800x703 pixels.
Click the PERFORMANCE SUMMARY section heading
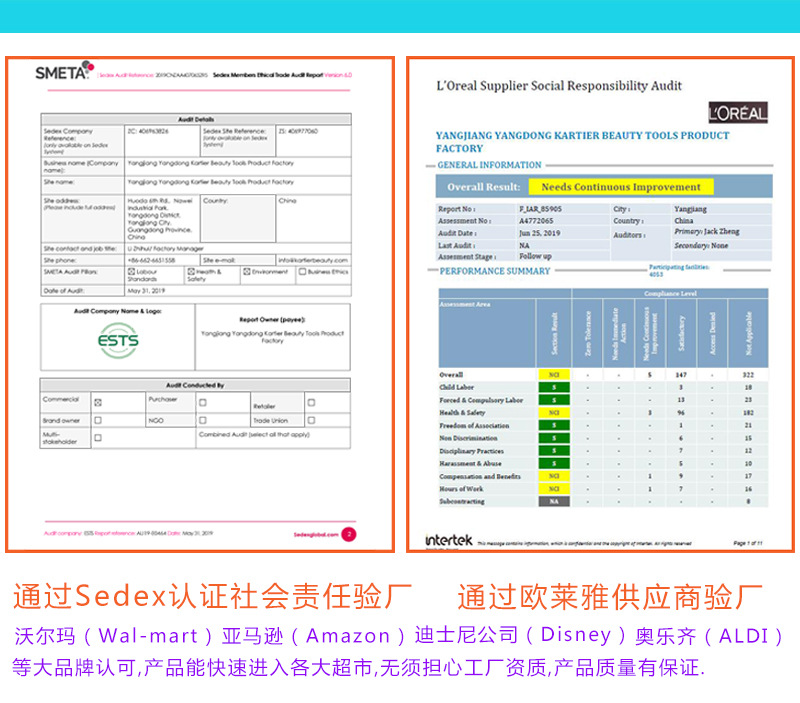(x=495, y=271)
